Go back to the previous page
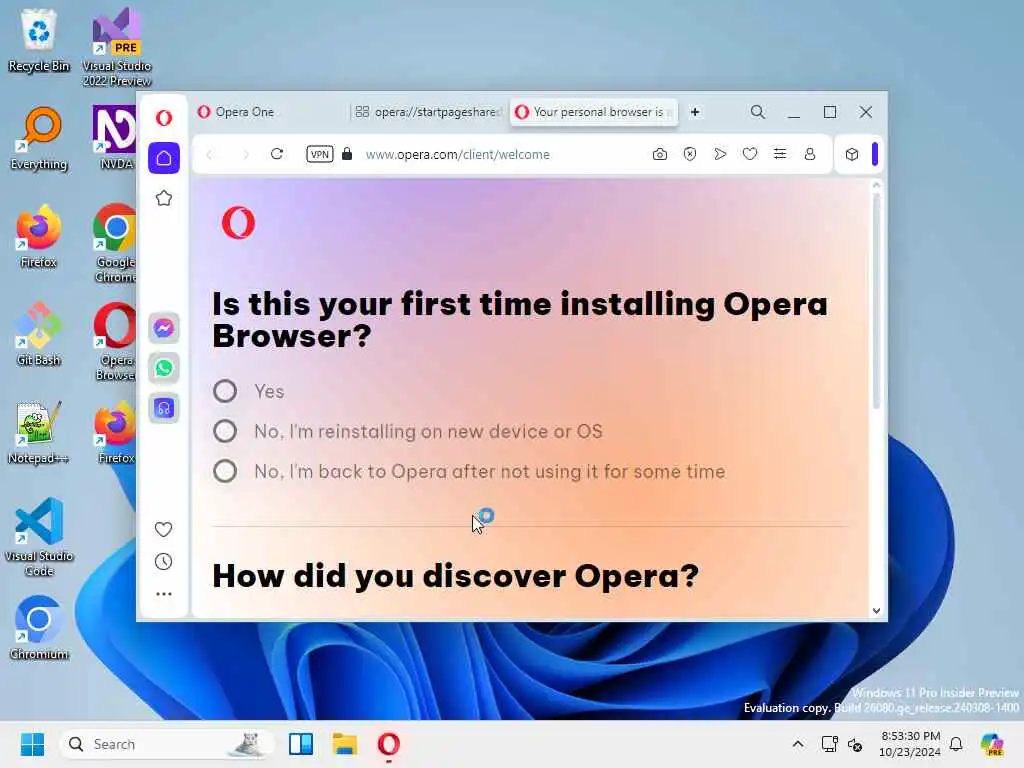1024x768 pixels. point(209,155)
